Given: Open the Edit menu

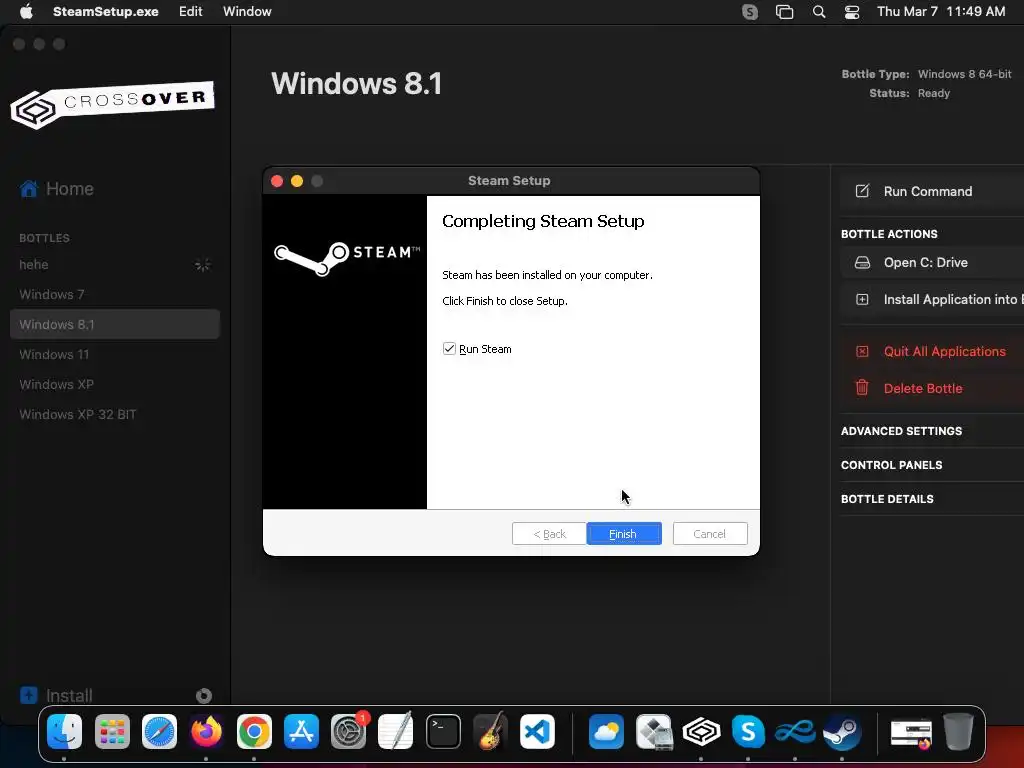Looking at the screenshot, I should point(191,12).
